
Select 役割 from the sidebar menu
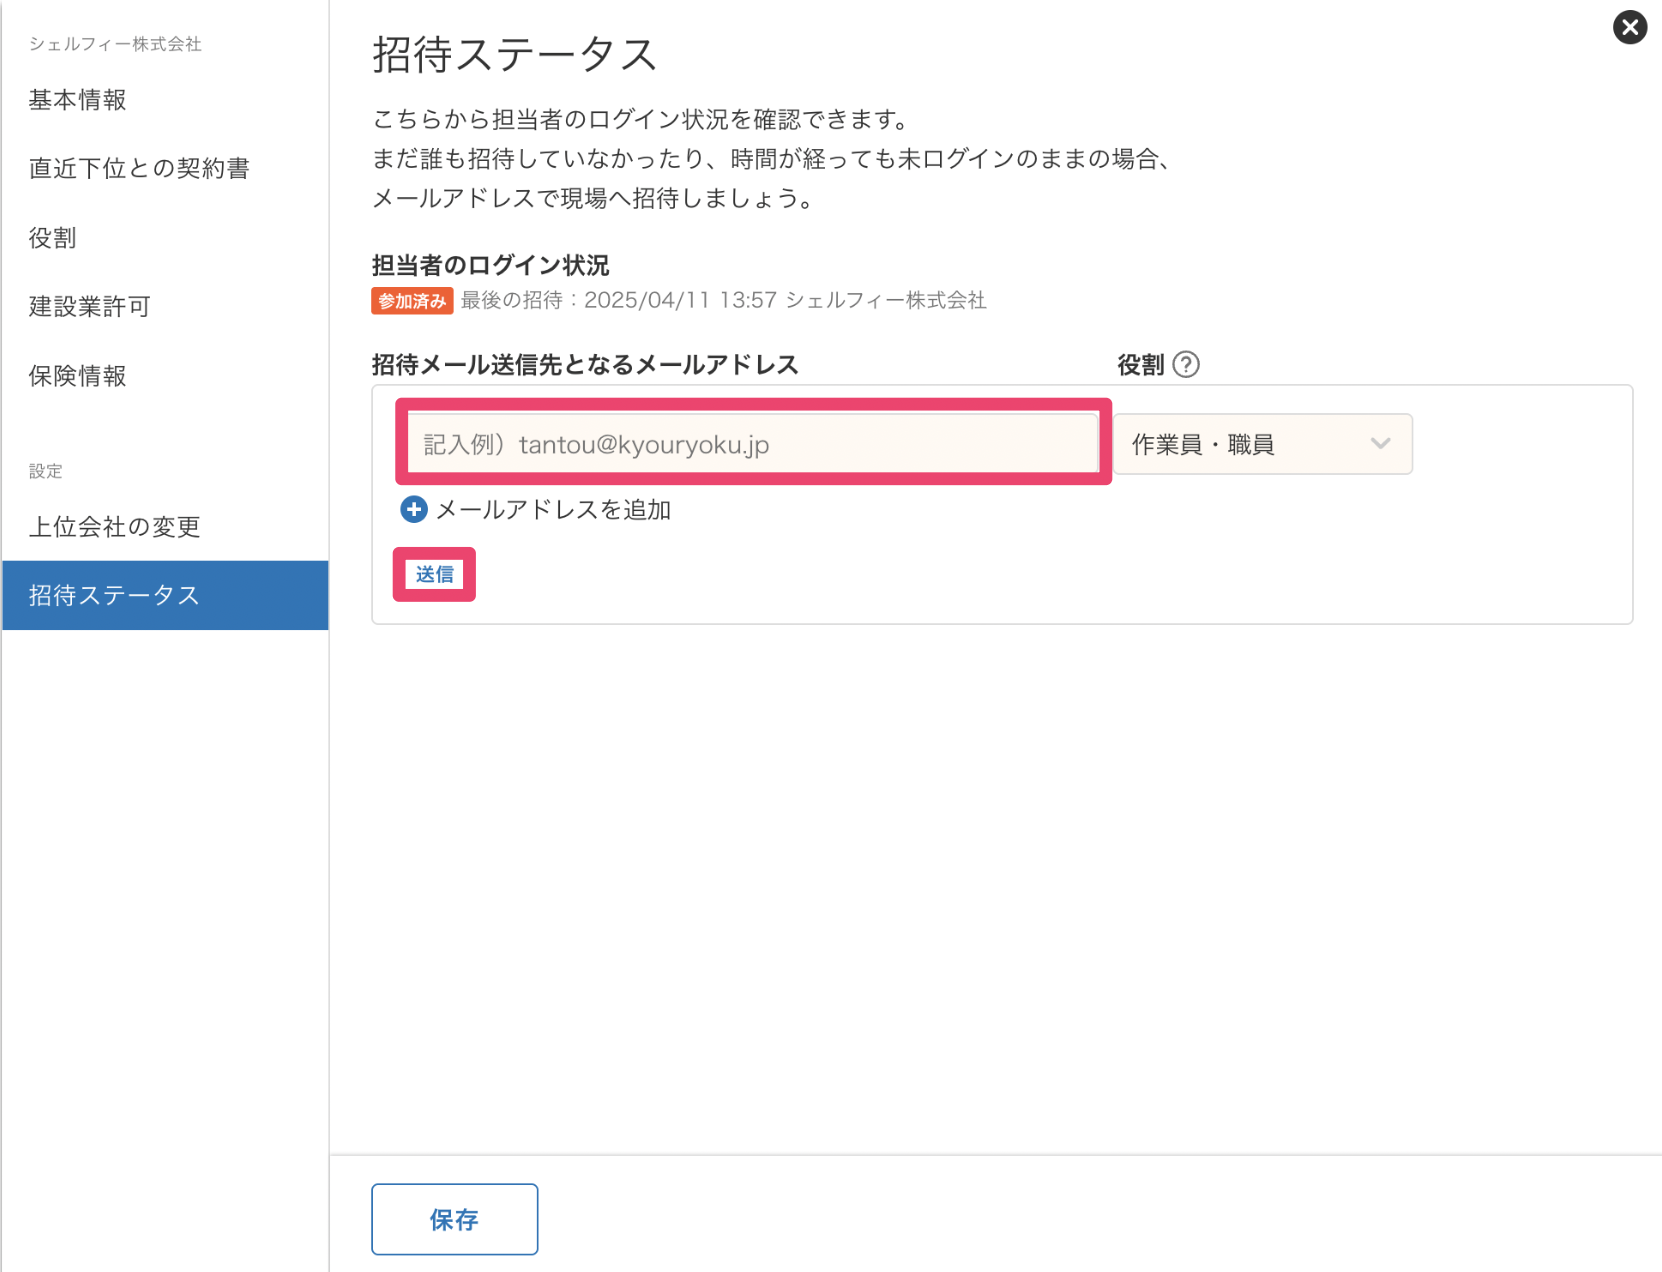click(53, 238)
